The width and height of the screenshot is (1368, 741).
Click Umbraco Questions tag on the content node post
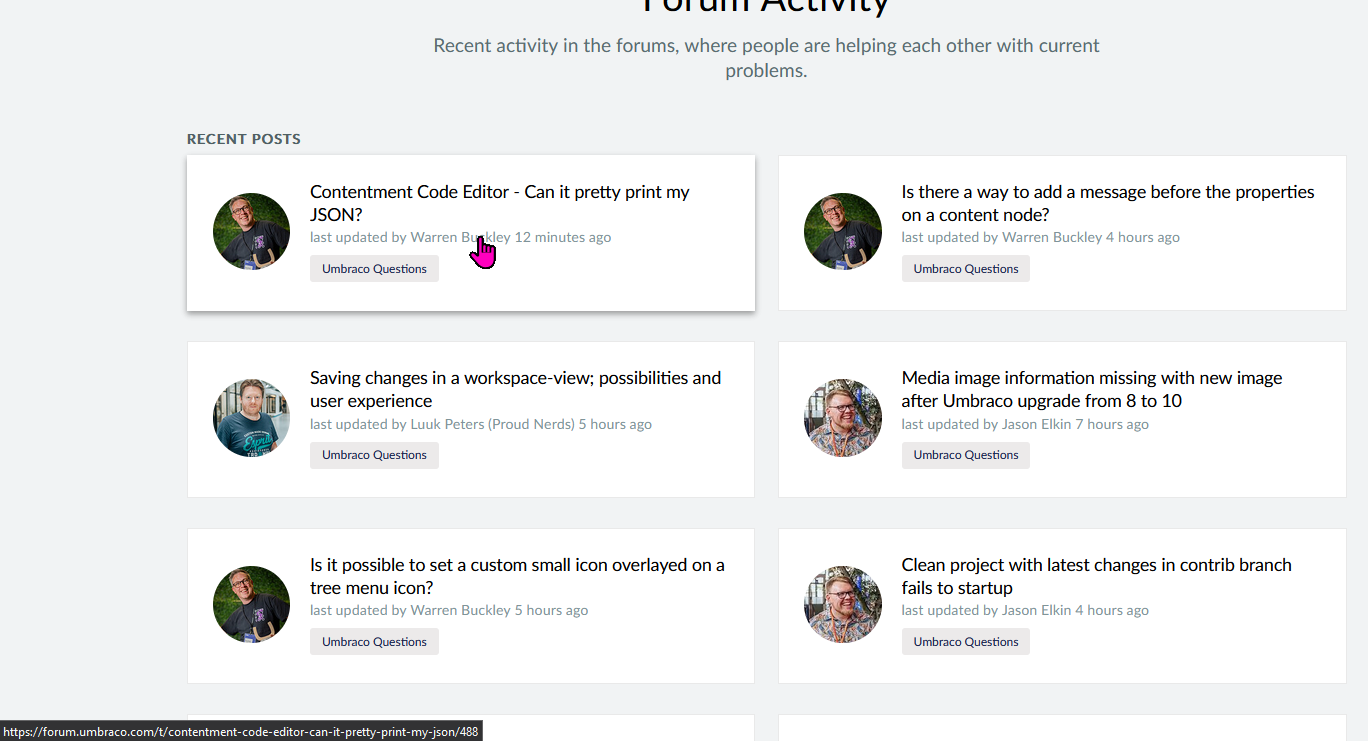[965, 269]
